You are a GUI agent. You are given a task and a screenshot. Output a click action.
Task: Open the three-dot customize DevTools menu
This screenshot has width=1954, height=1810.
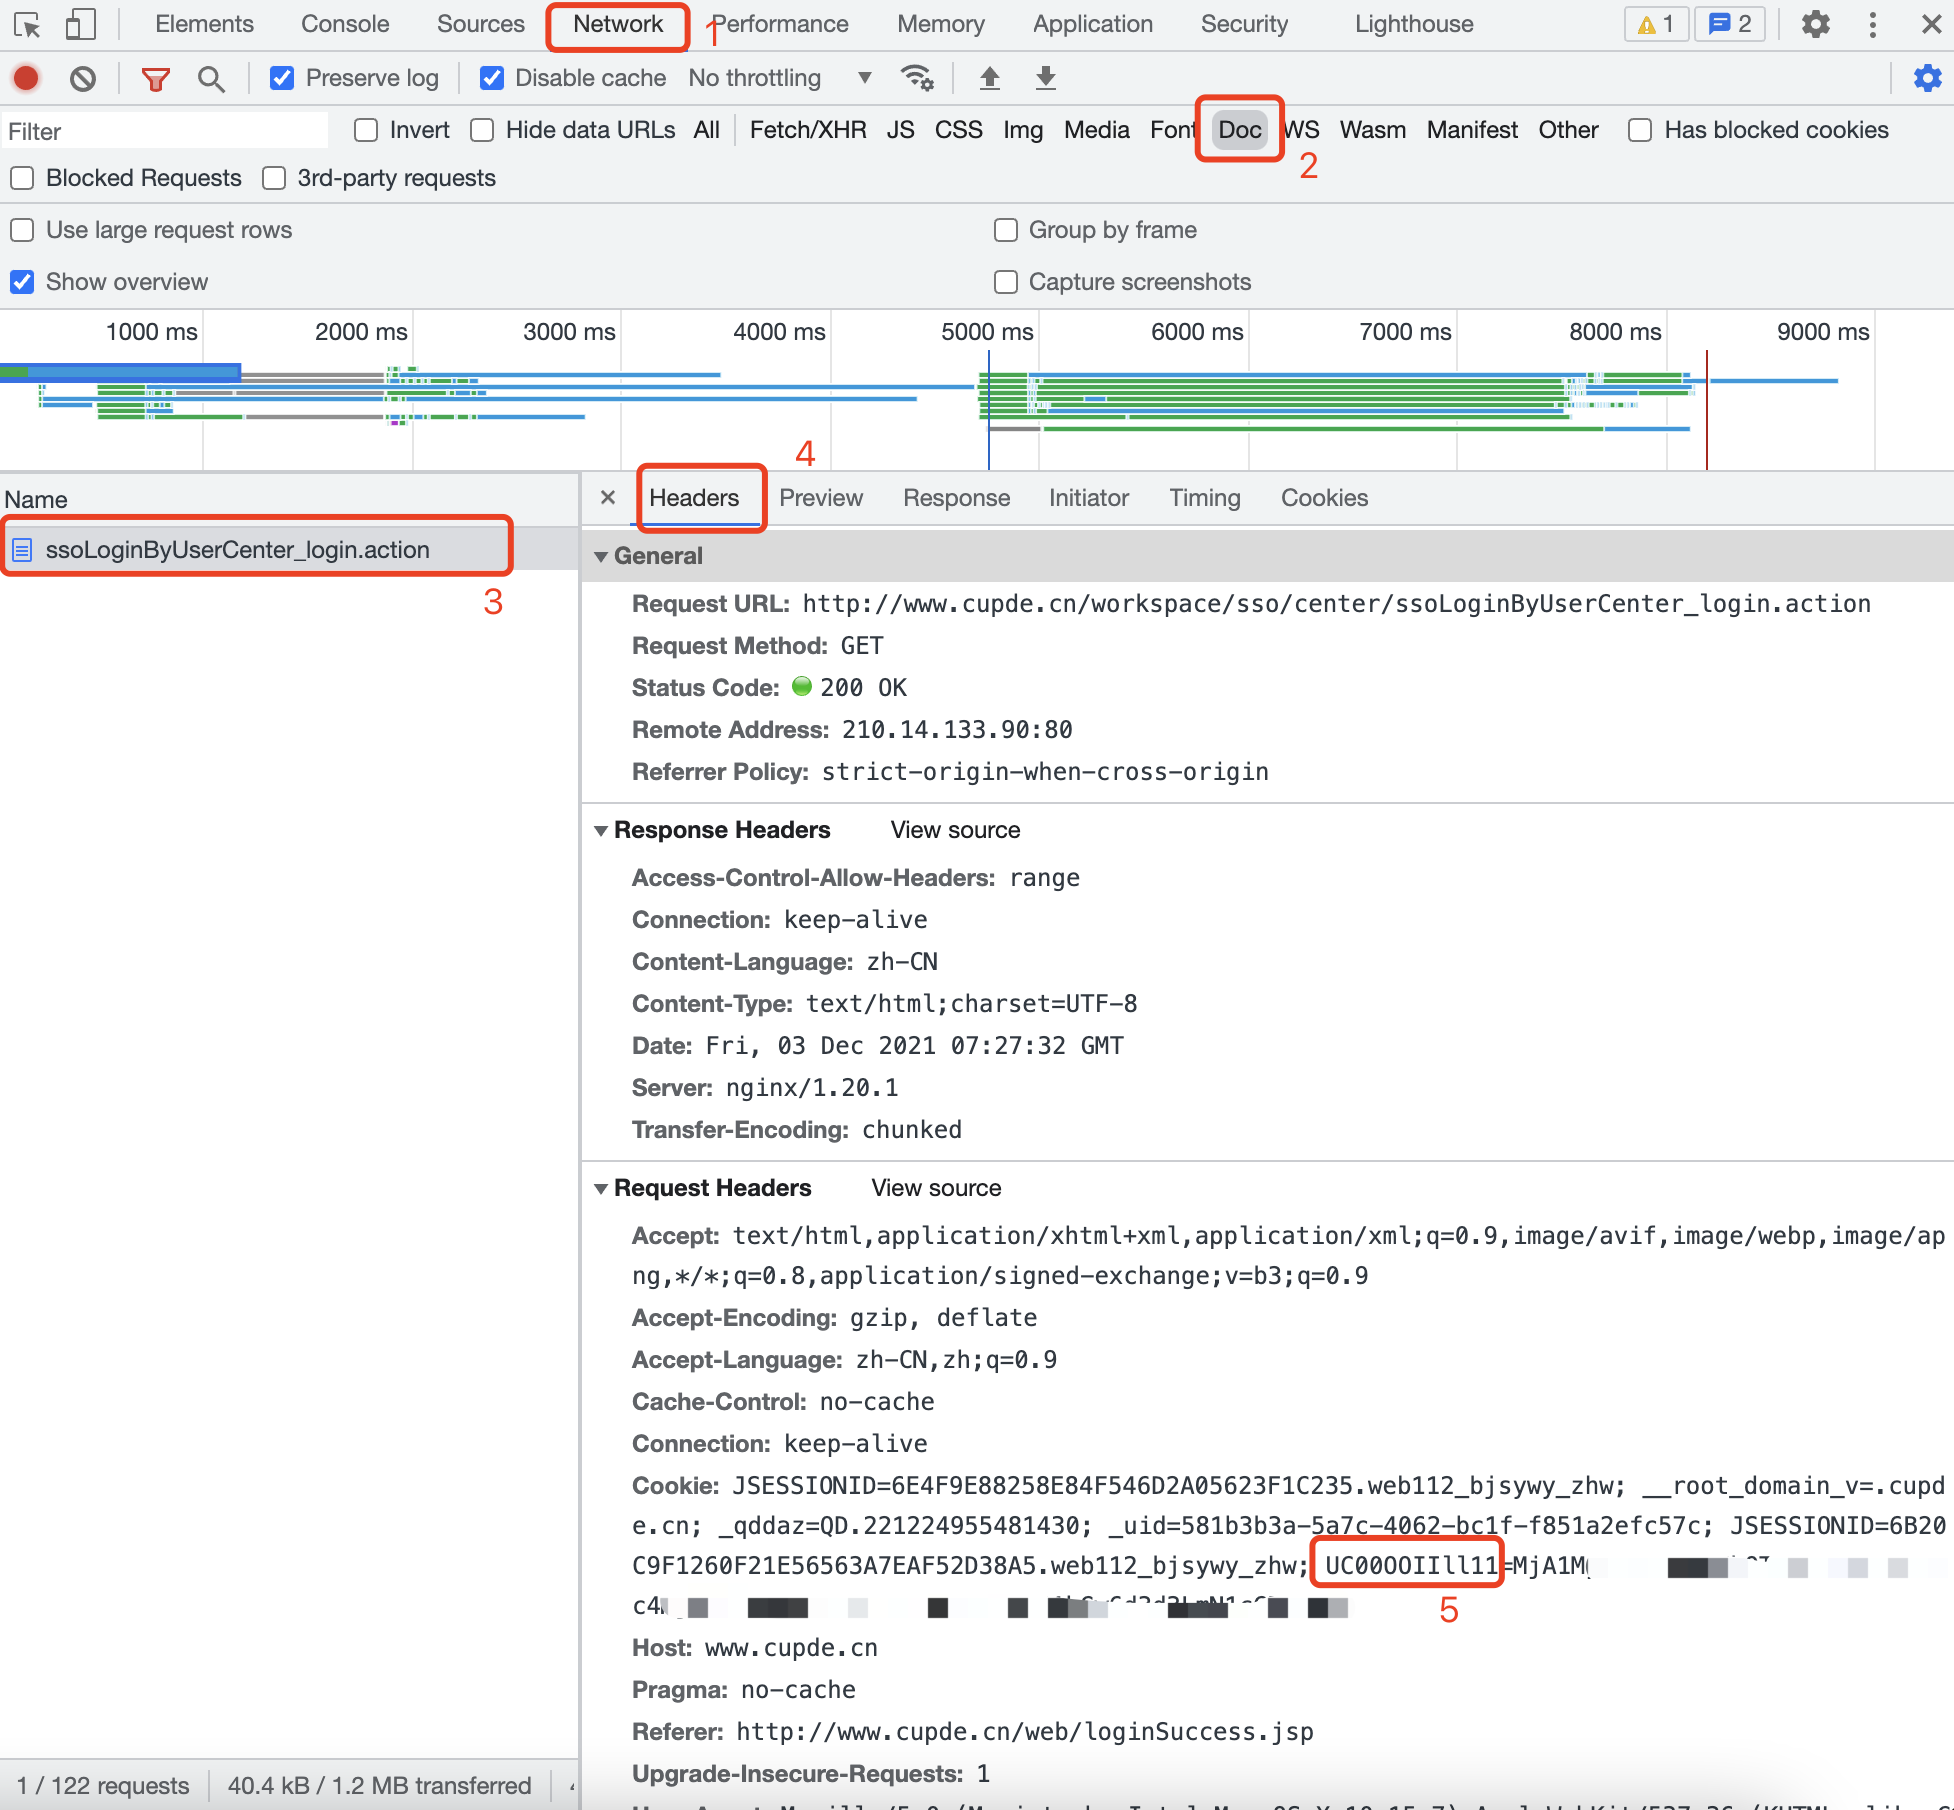tap(1872, 24)
